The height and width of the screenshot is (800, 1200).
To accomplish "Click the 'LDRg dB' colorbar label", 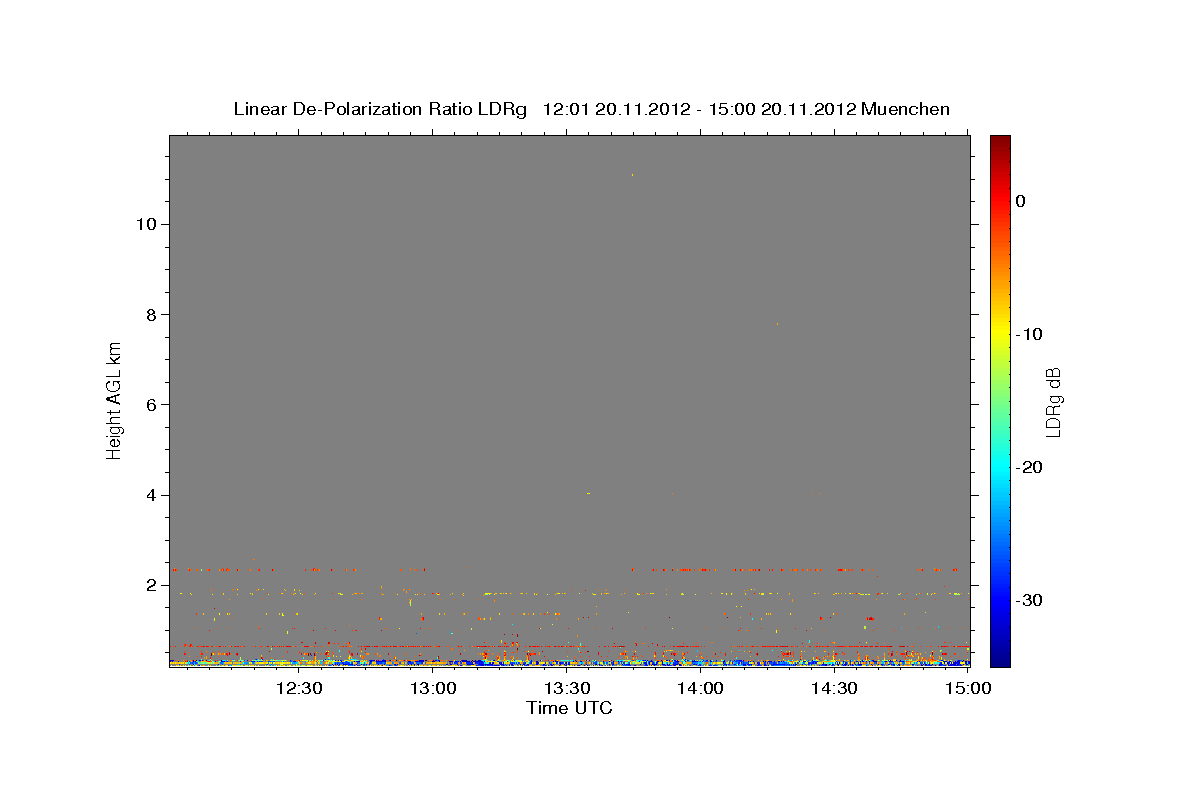I will [1053, 402].
